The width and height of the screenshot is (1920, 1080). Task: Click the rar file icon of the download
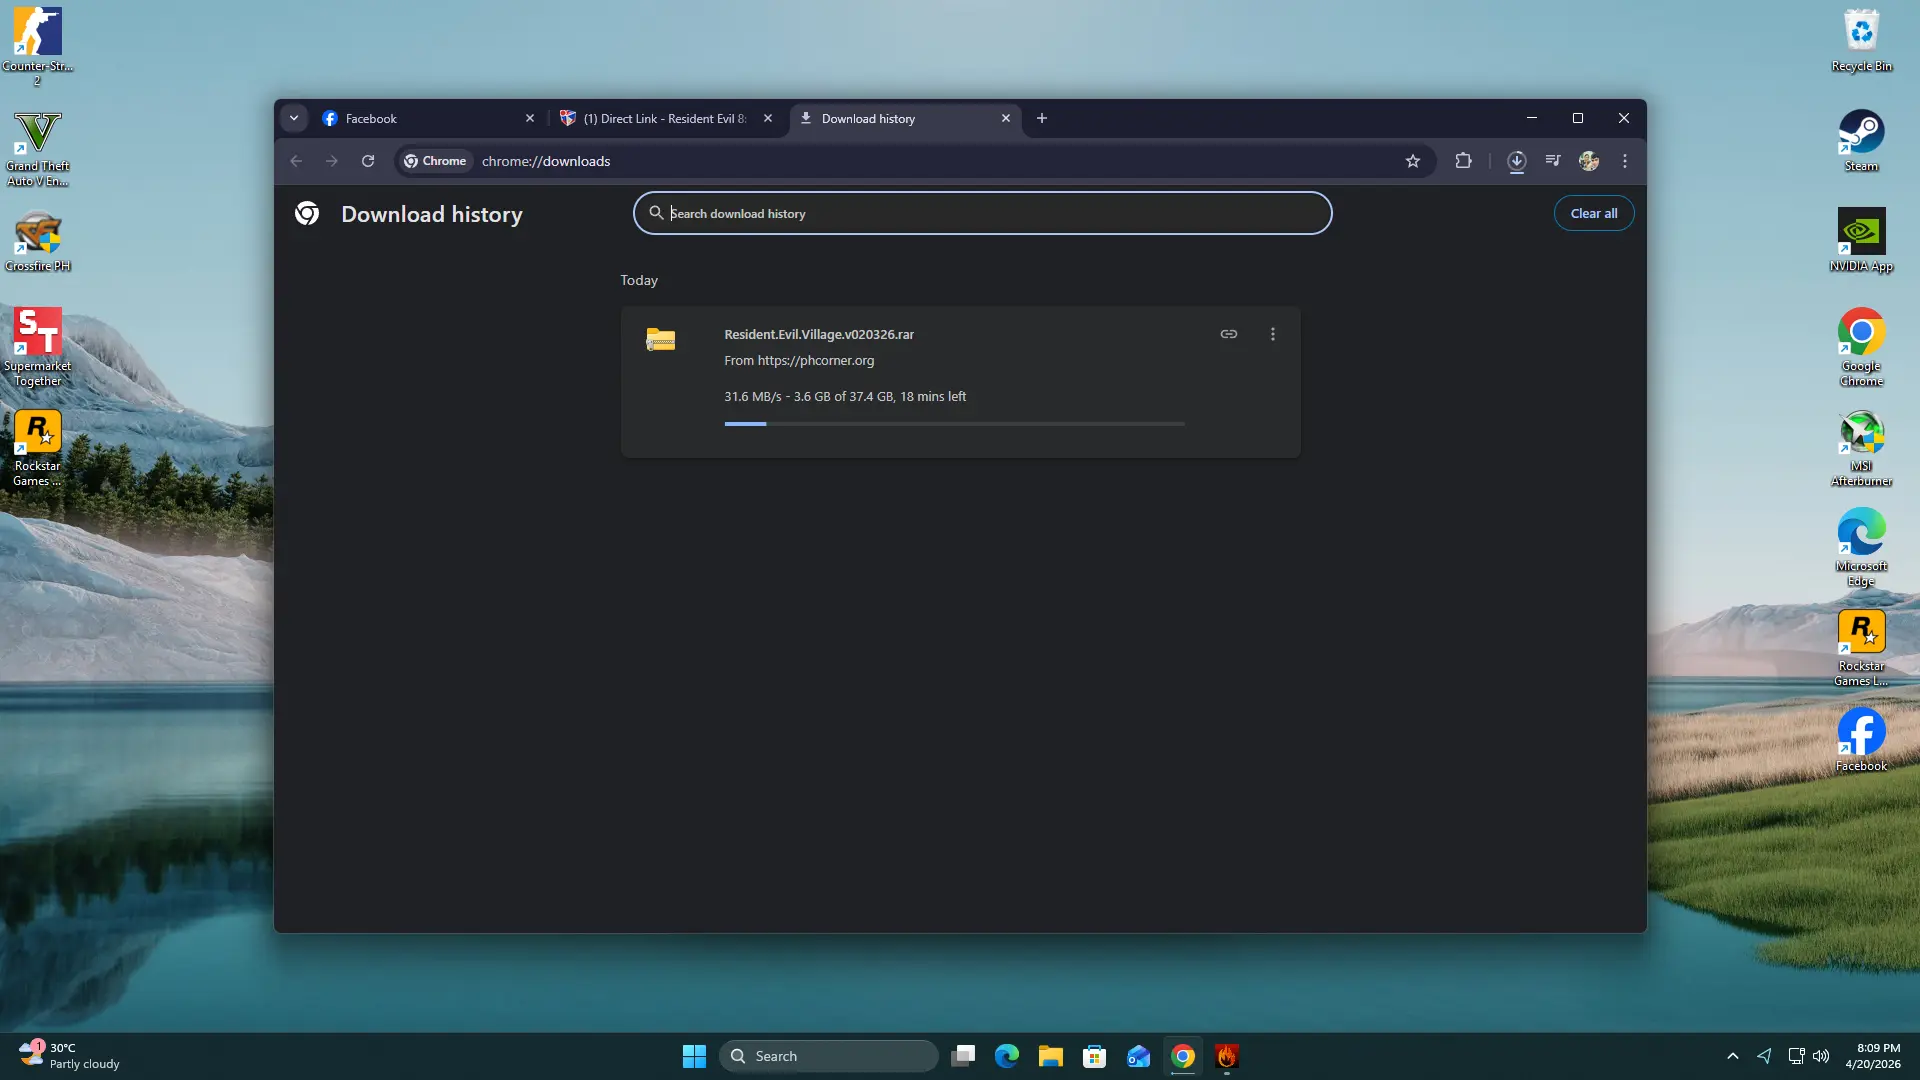660,340
